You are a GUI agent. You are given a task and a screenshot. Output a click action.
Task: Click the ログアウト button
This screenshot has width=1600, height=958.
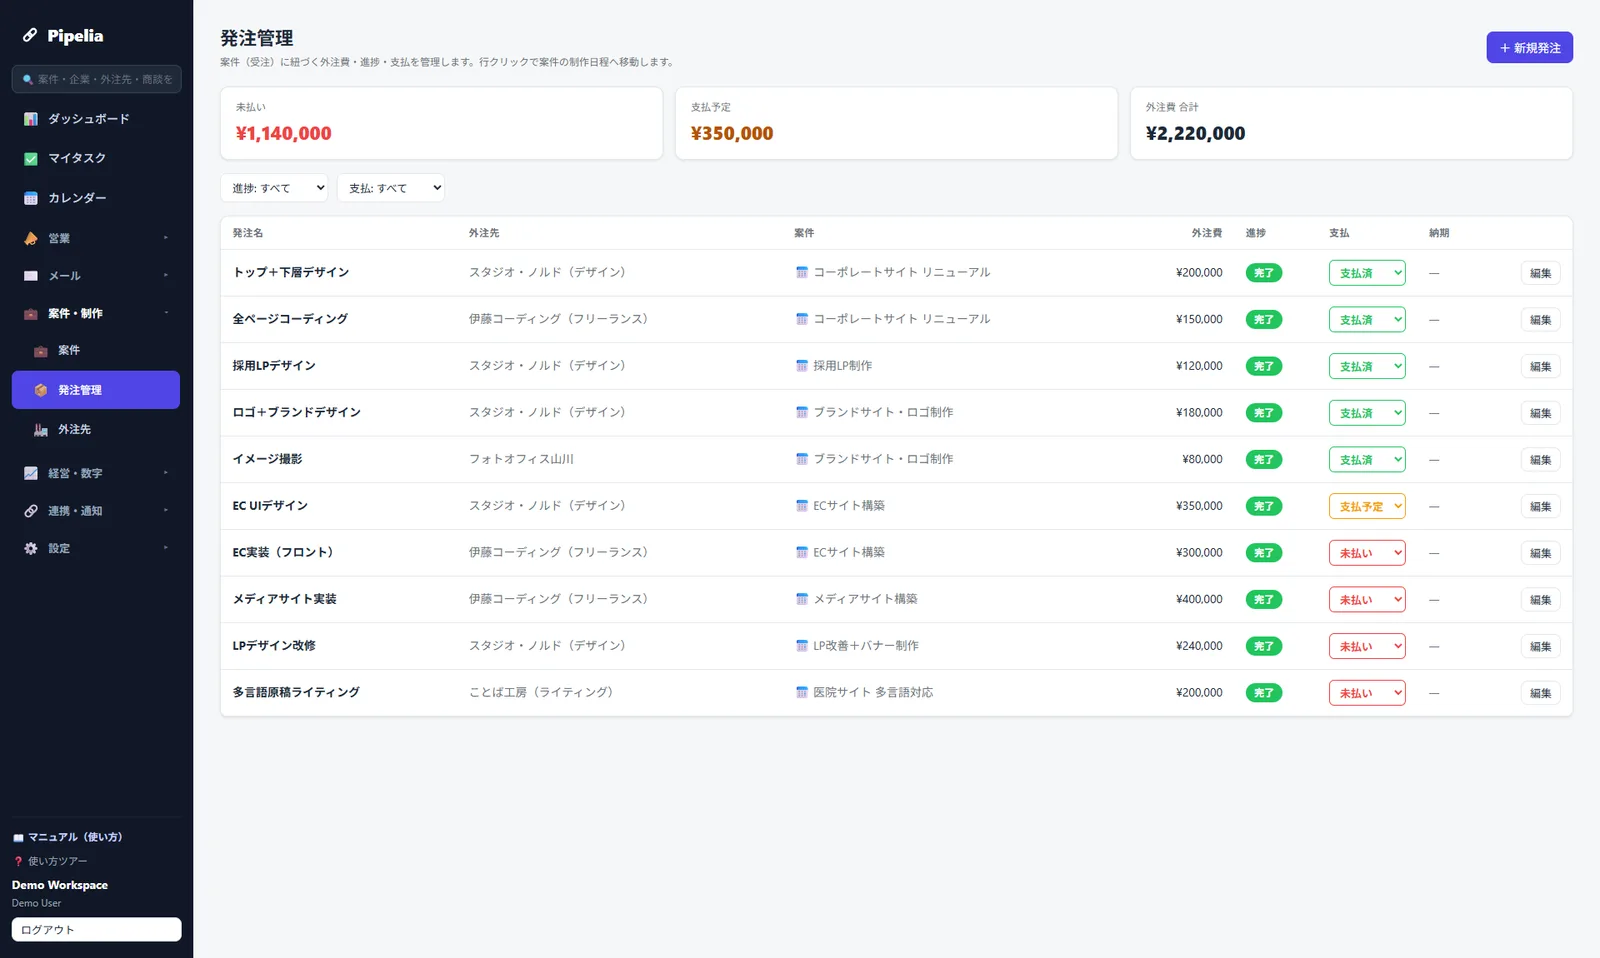point(96,930)
